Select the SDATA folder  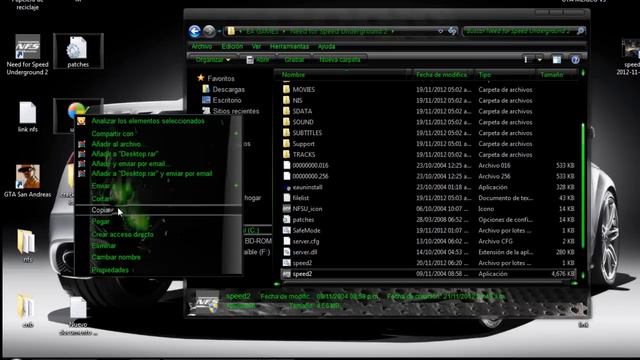click(302, 111)
